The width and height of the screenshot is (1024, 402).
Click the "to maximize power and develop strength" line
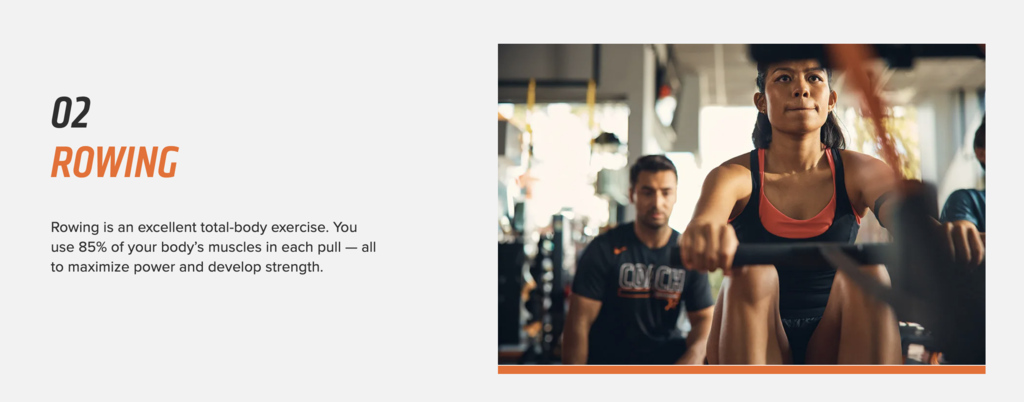pyautogui.click(x=187, y=267)
